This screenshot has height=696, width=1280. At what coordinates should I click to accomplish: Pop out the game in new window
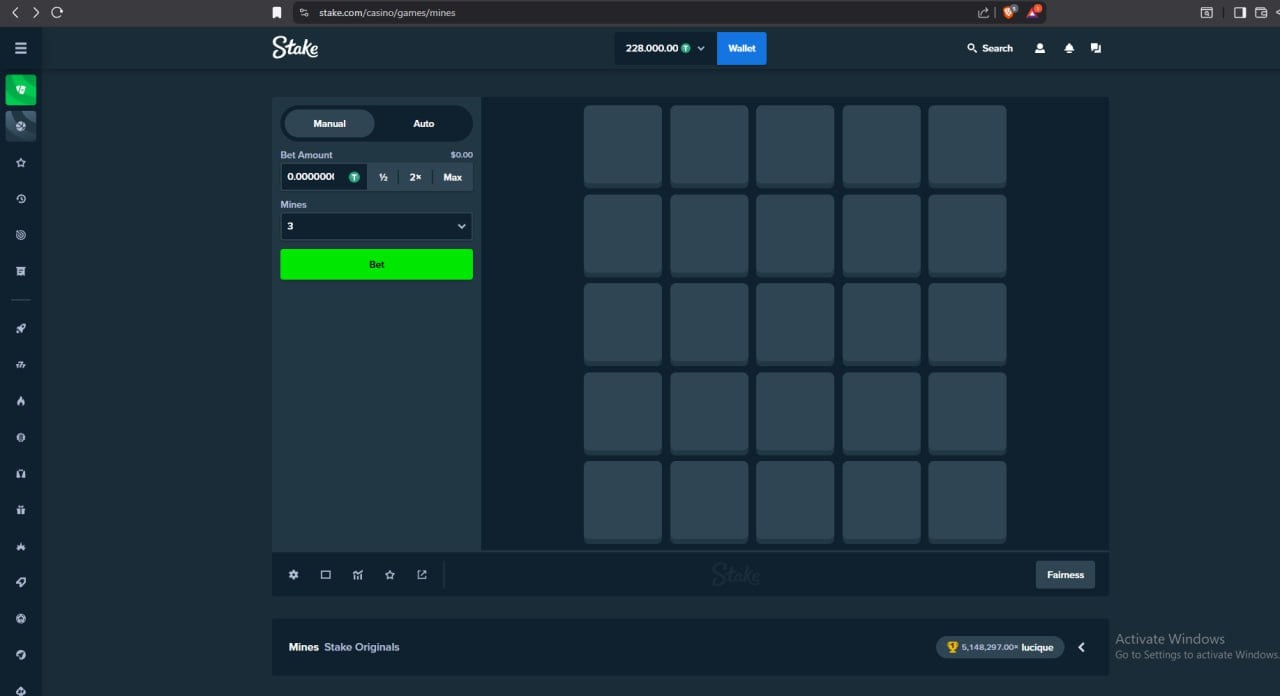point(422,575)
